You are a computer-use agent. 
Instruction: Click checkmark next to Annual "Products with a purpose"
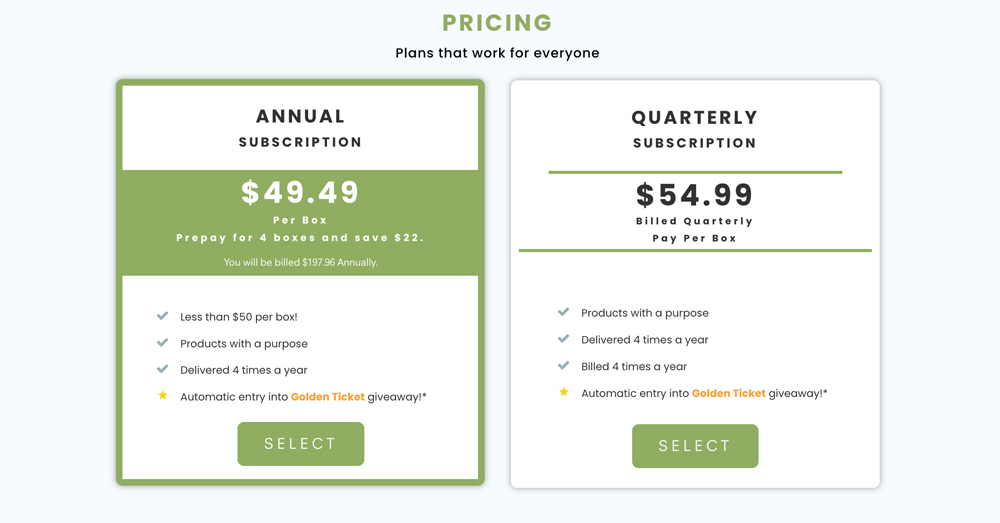162,343
